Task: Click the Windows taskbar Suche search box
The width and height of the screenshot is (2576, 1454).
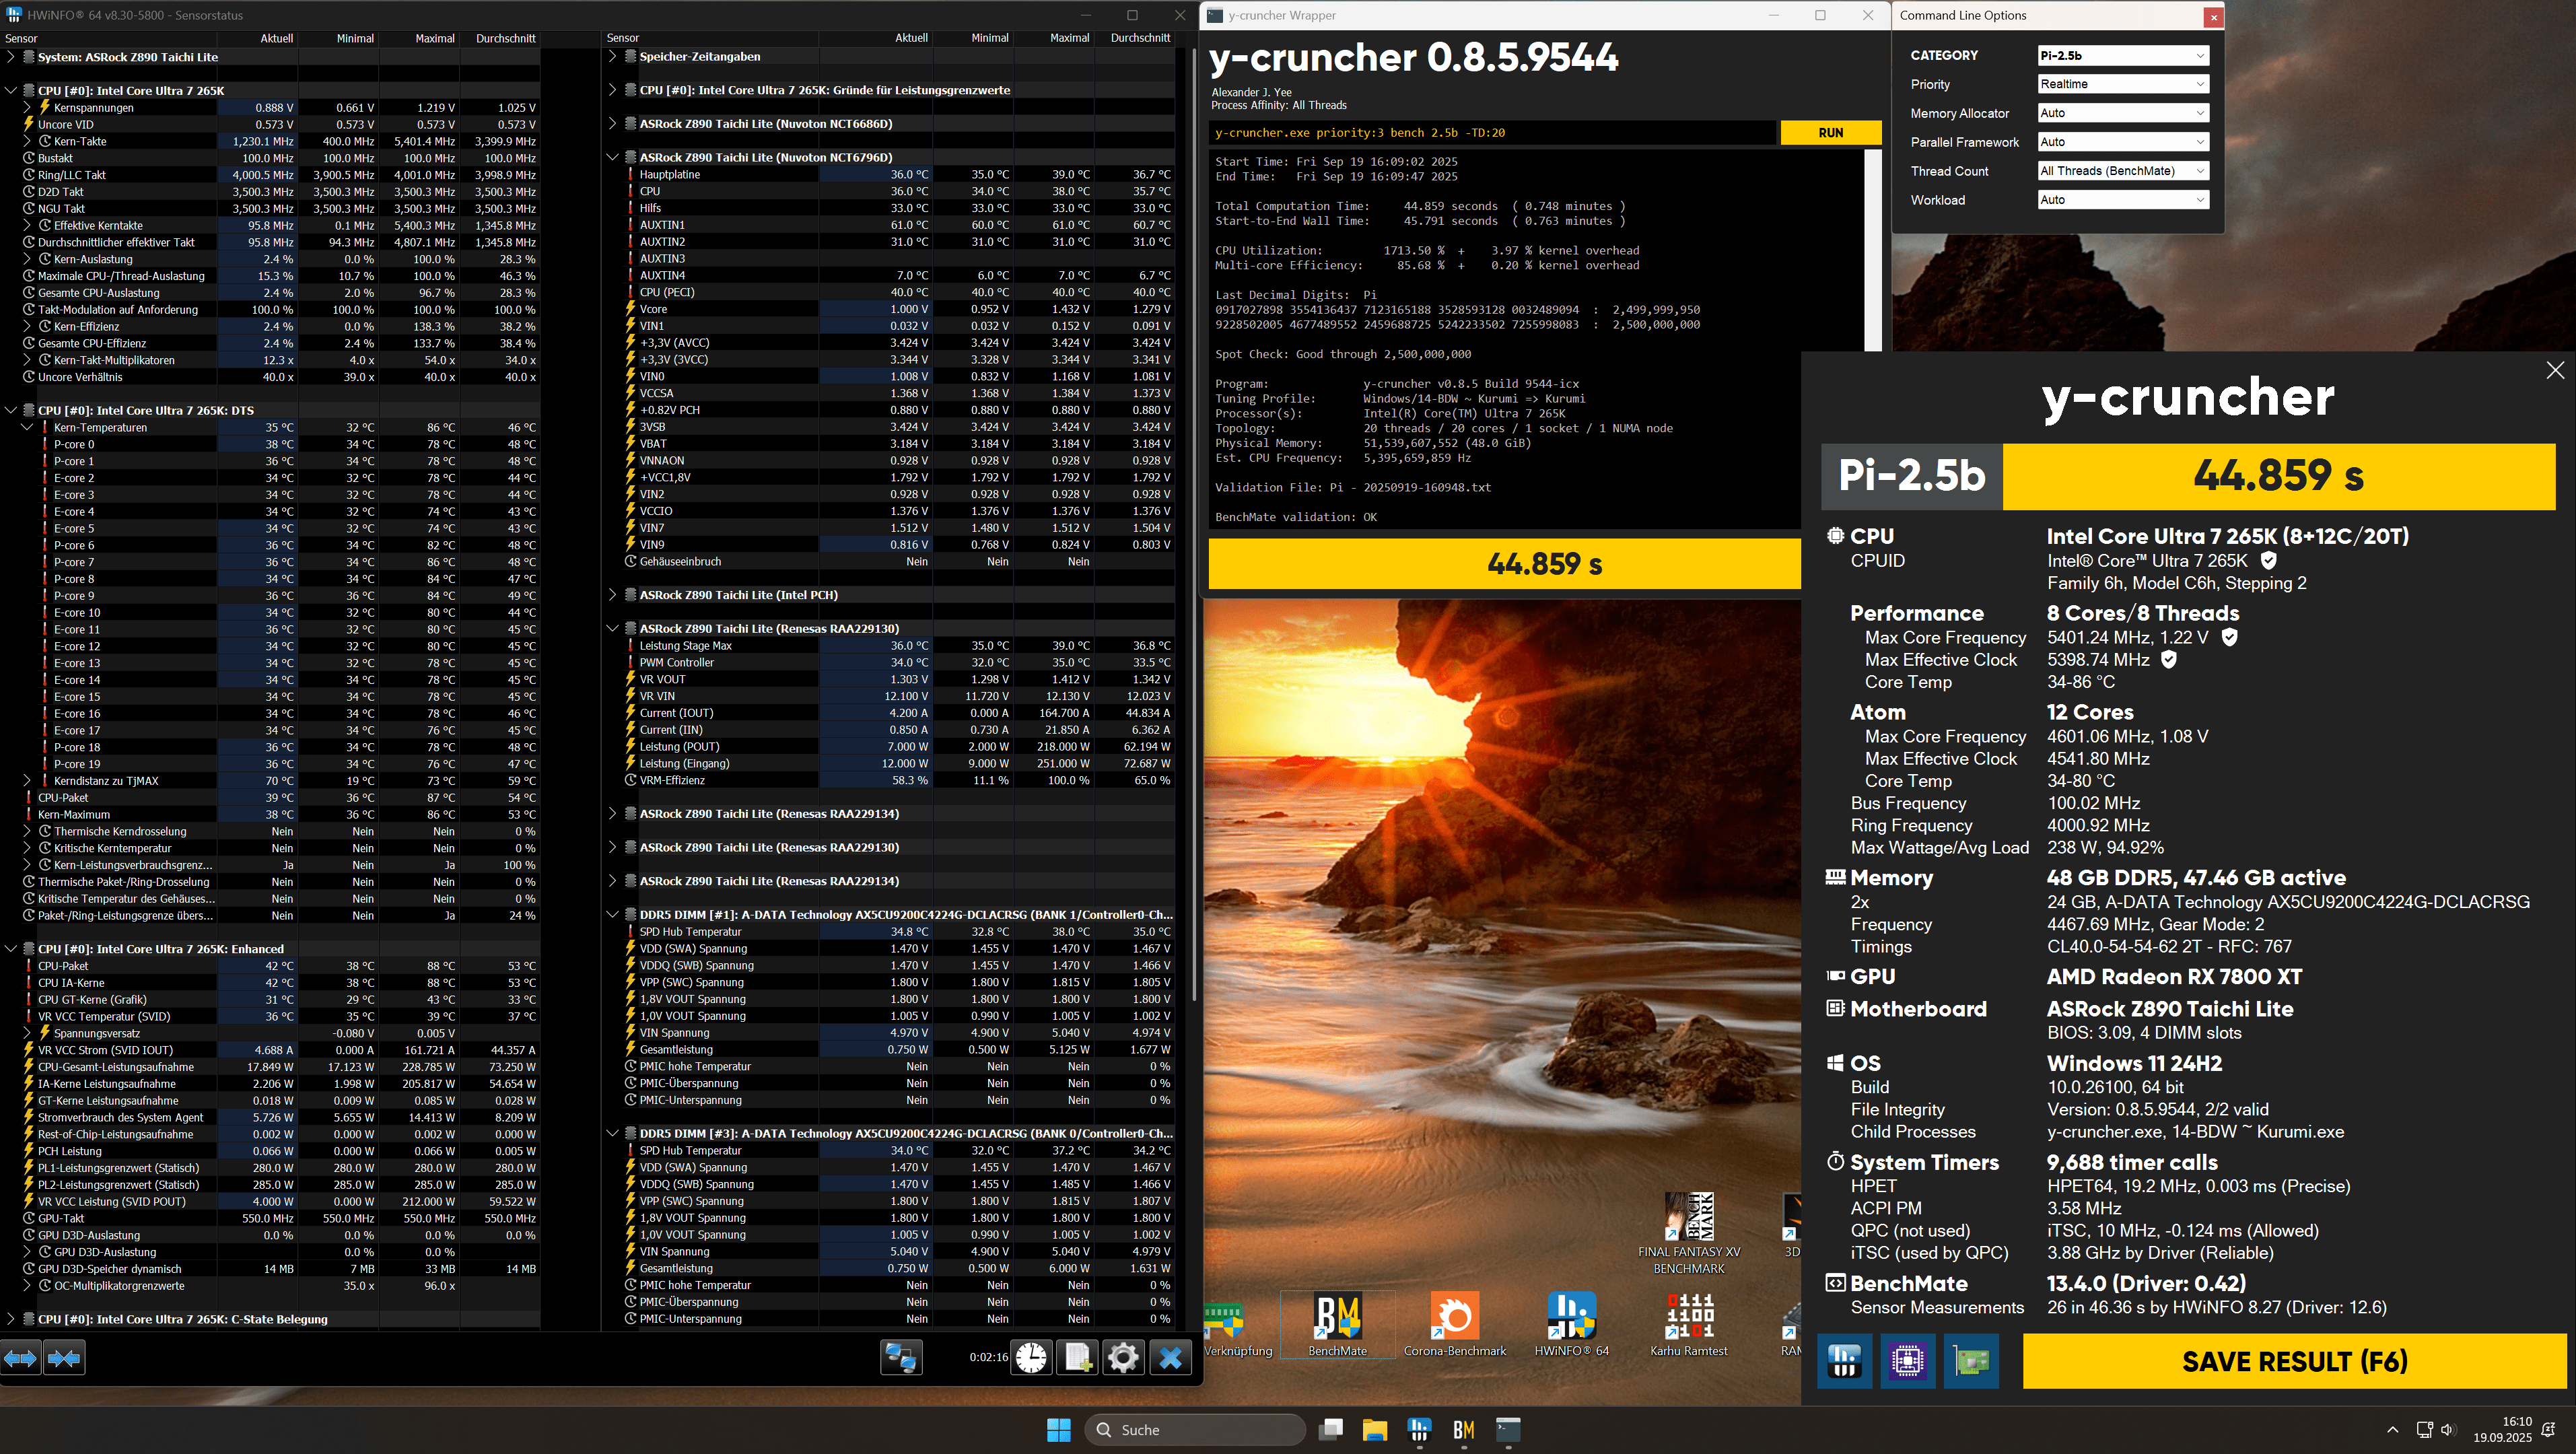Action: pos(1195,1430)
